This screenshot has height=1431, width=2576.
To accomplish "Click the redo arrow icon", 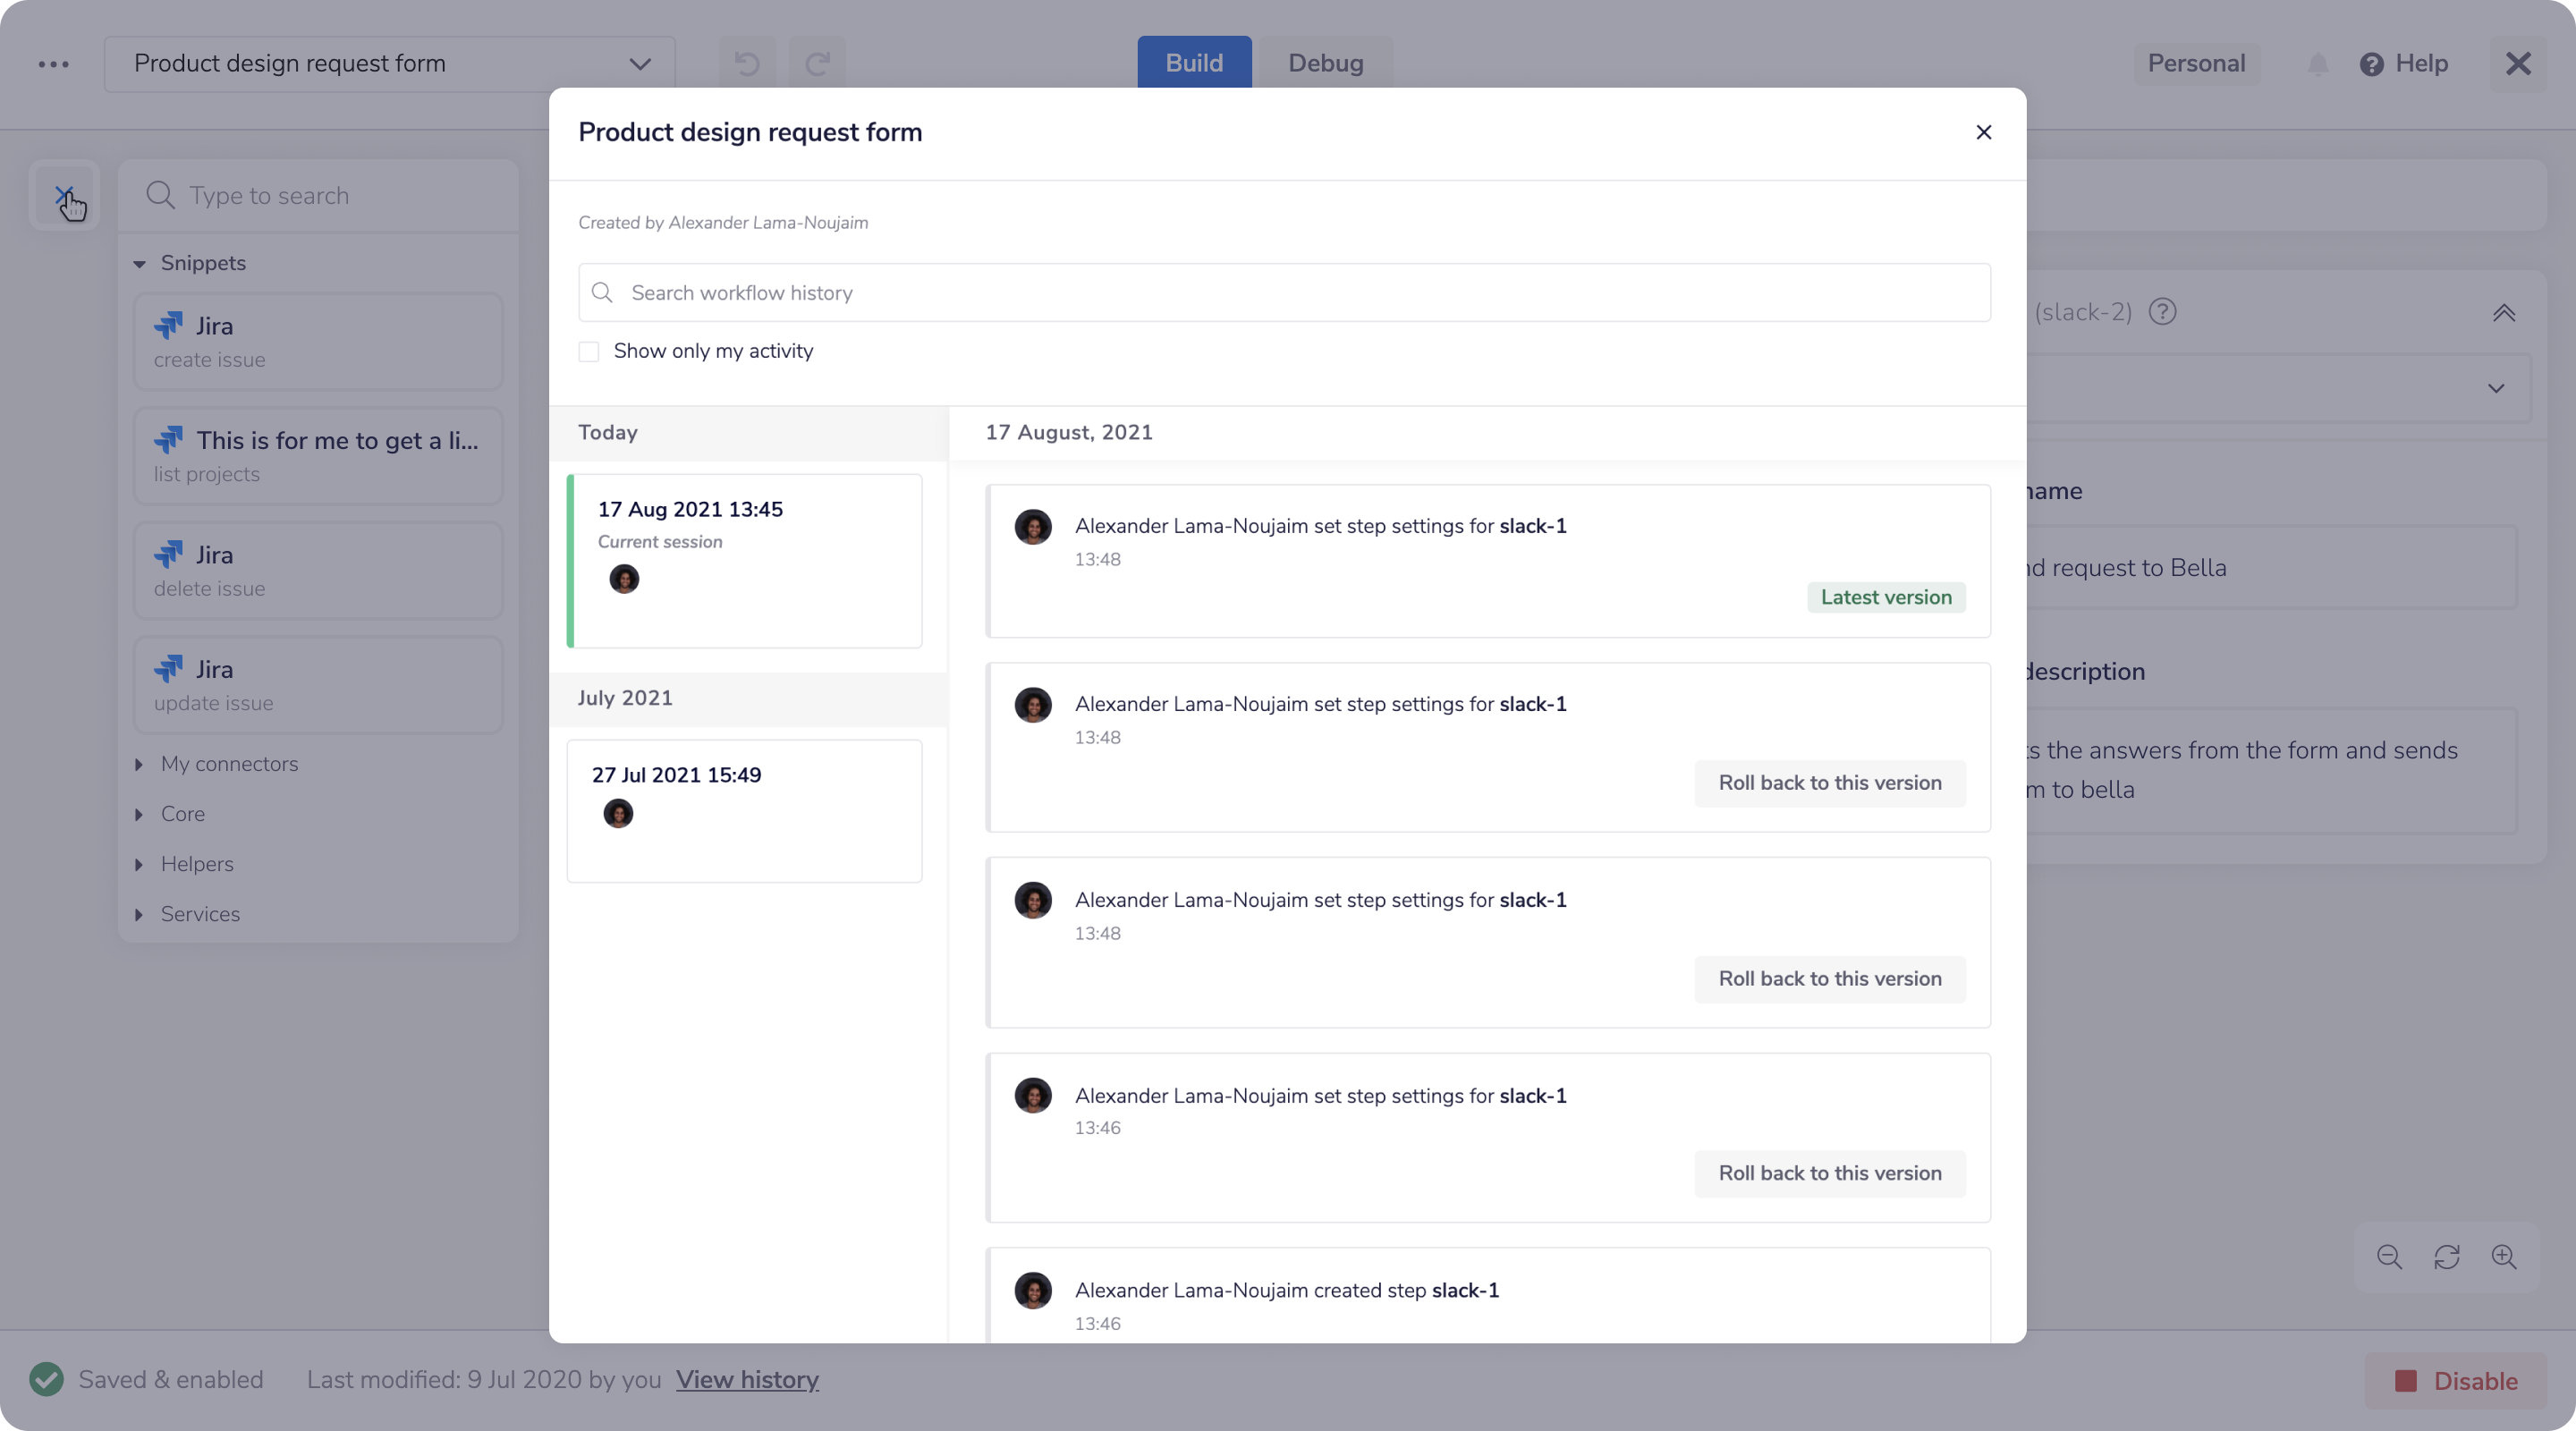I will tap(817, 64).
